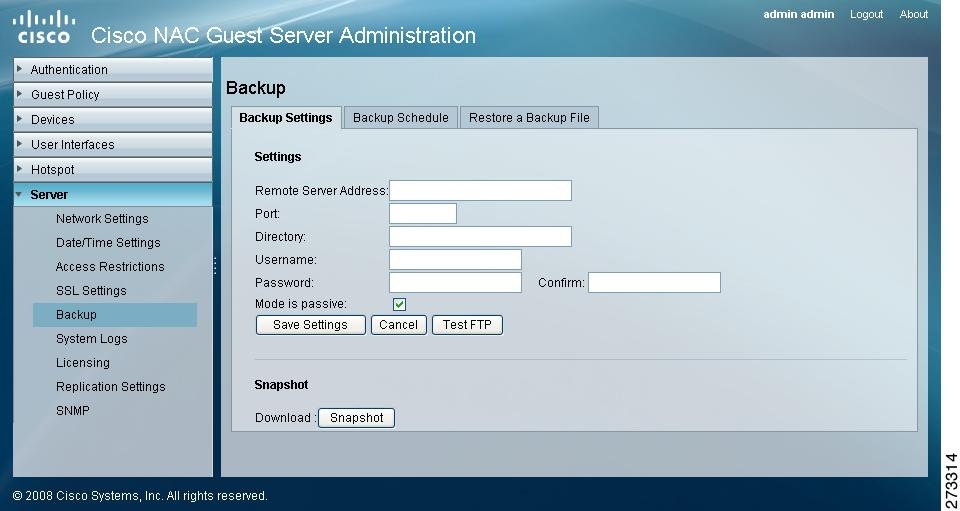Click the Cancel button
Viewport: 960px width, 511px height.
pos(398,325)
